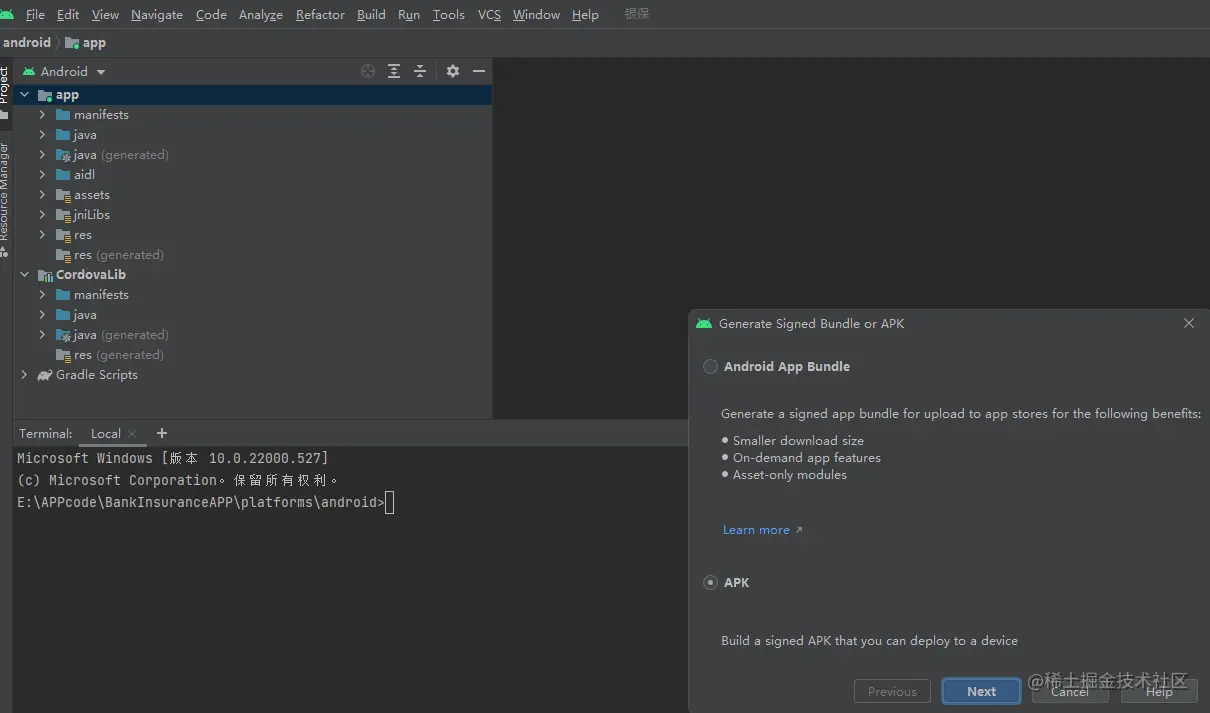Expand the jniLibs folder
Viewport: 1210px width, 713px height.
click(x=42, y=215)
